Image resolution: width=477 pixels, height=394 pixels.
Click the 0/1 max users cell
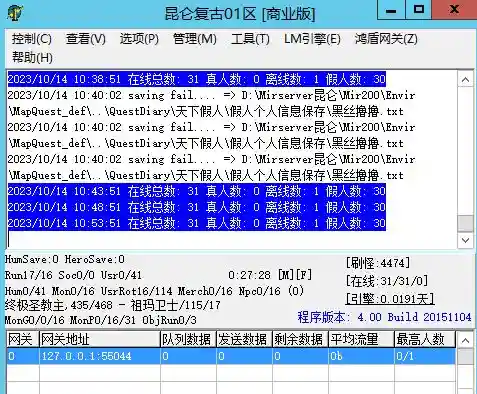(x=425, y=356)
